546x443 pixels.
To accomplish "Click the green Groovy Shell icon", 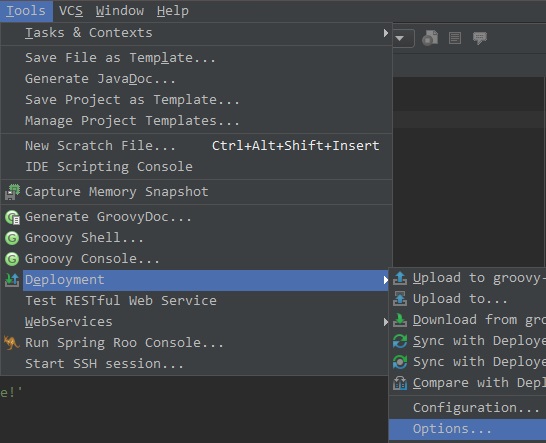I will [12, 238].
